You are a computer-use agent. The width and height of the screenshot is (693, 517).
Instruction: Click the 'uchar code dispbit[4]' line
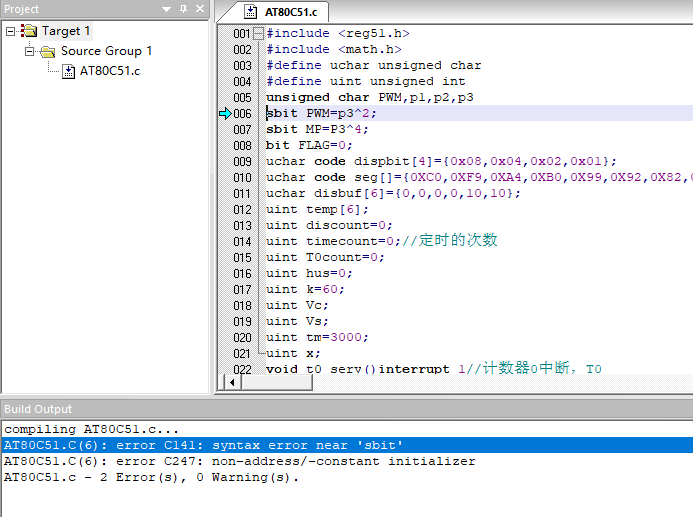(441, 161)
